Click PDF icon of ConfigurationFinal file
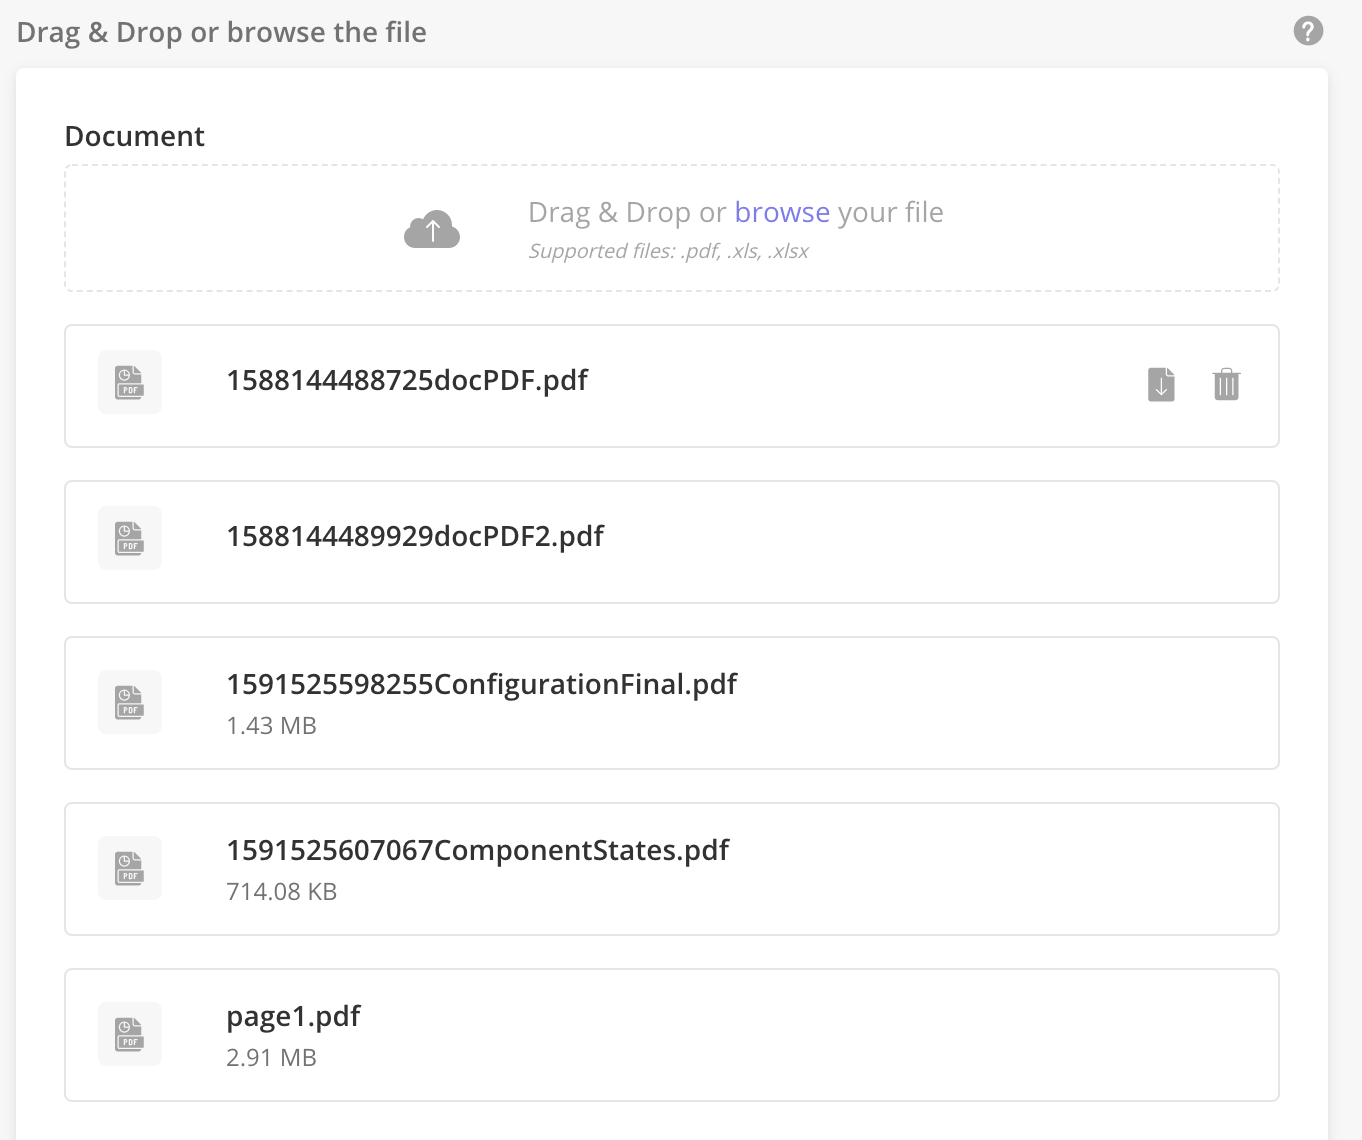1362x1140 pixels. [x=130, y=702]
